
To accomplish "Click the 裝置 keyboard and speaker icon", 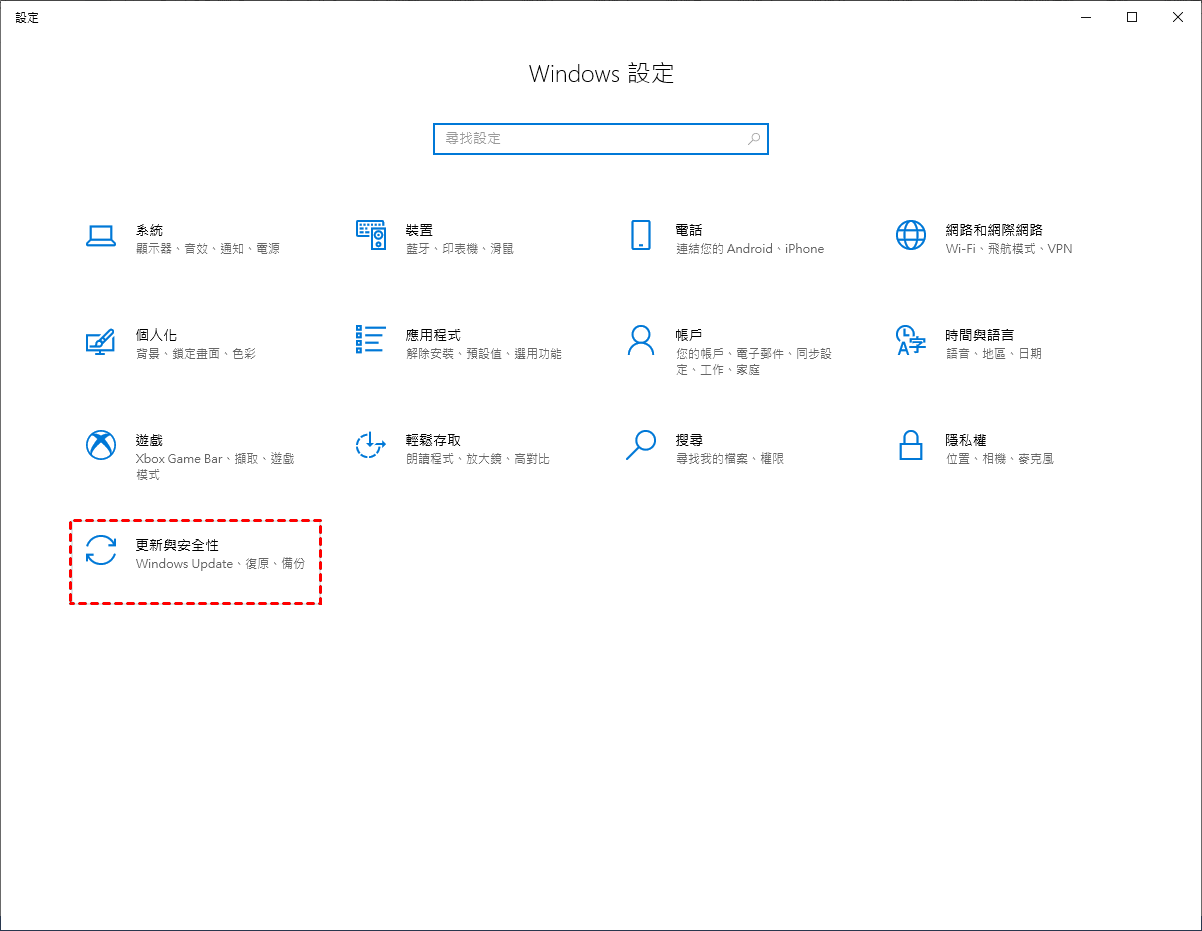I will (371, 235).
